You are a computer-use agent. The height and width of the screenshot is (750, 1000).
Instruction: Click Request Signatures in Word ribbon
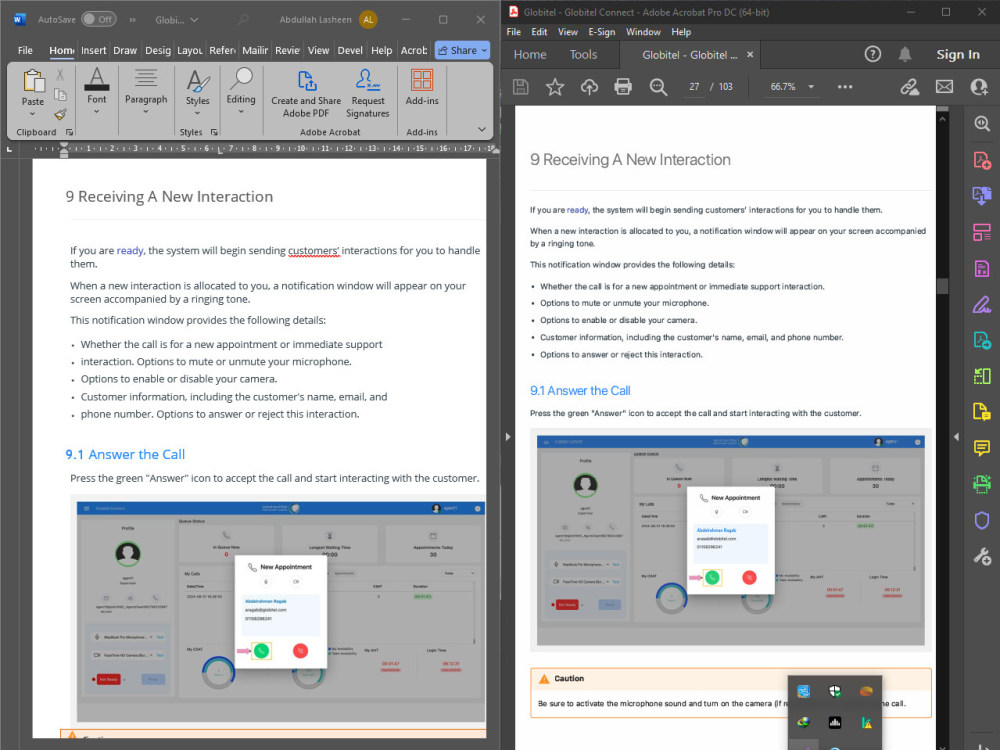tap(368, 94)
